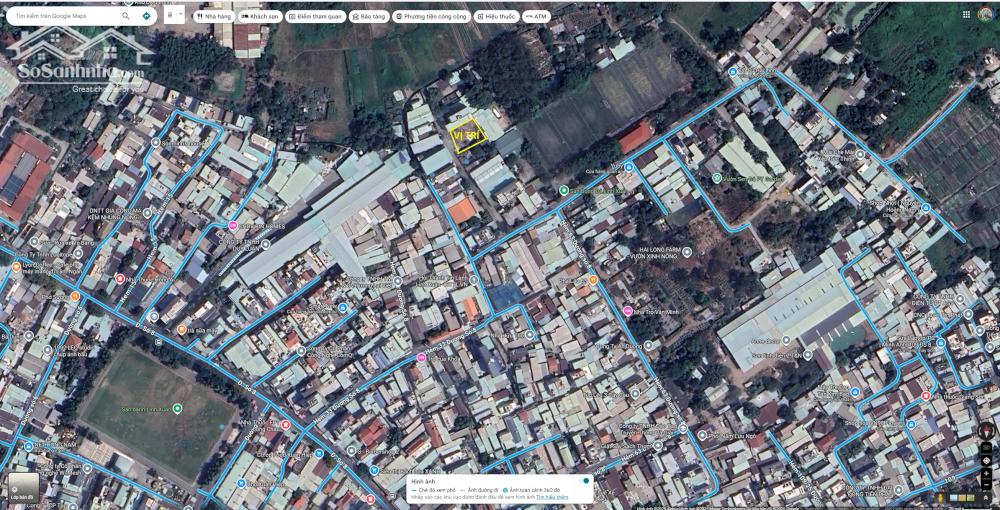Open directions via blue arrow icon
The image size is (1000, 510).
(x=147, y=16)
